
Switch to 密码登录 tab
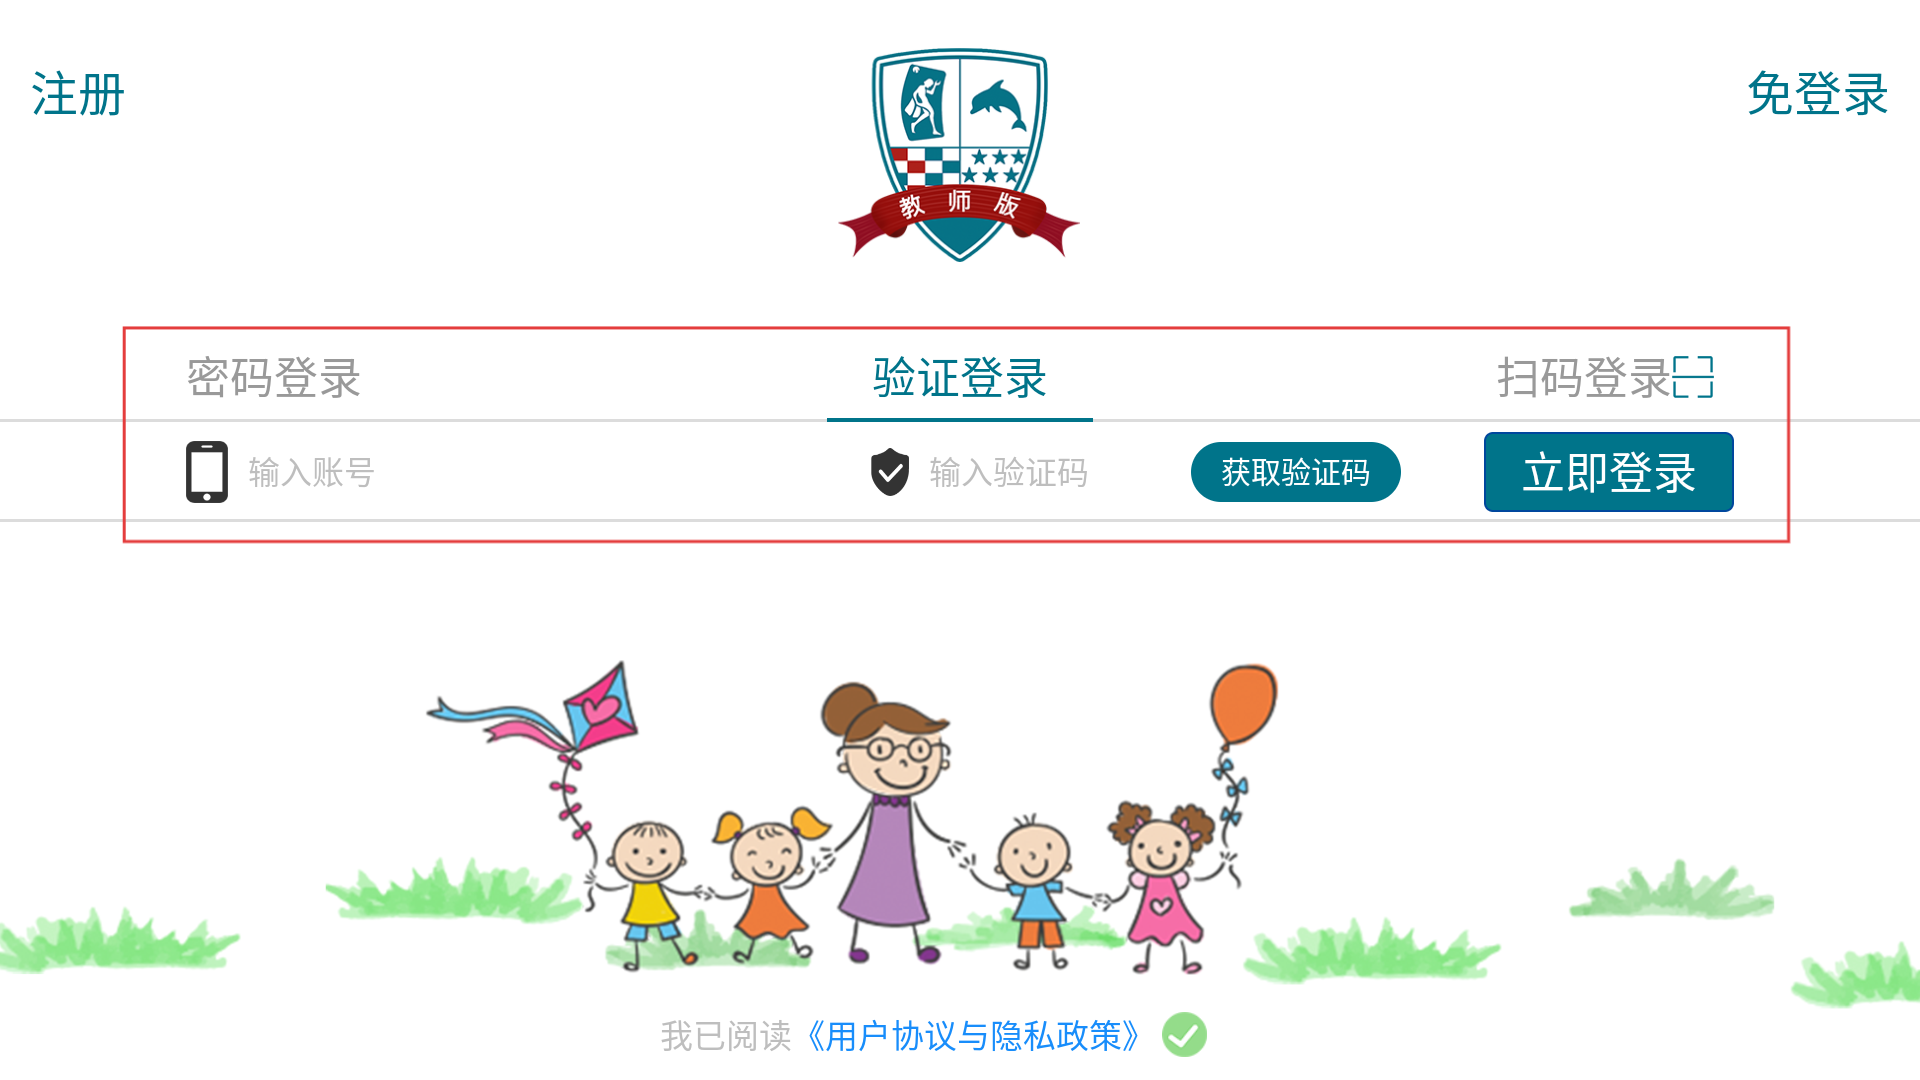coord(274,378)
